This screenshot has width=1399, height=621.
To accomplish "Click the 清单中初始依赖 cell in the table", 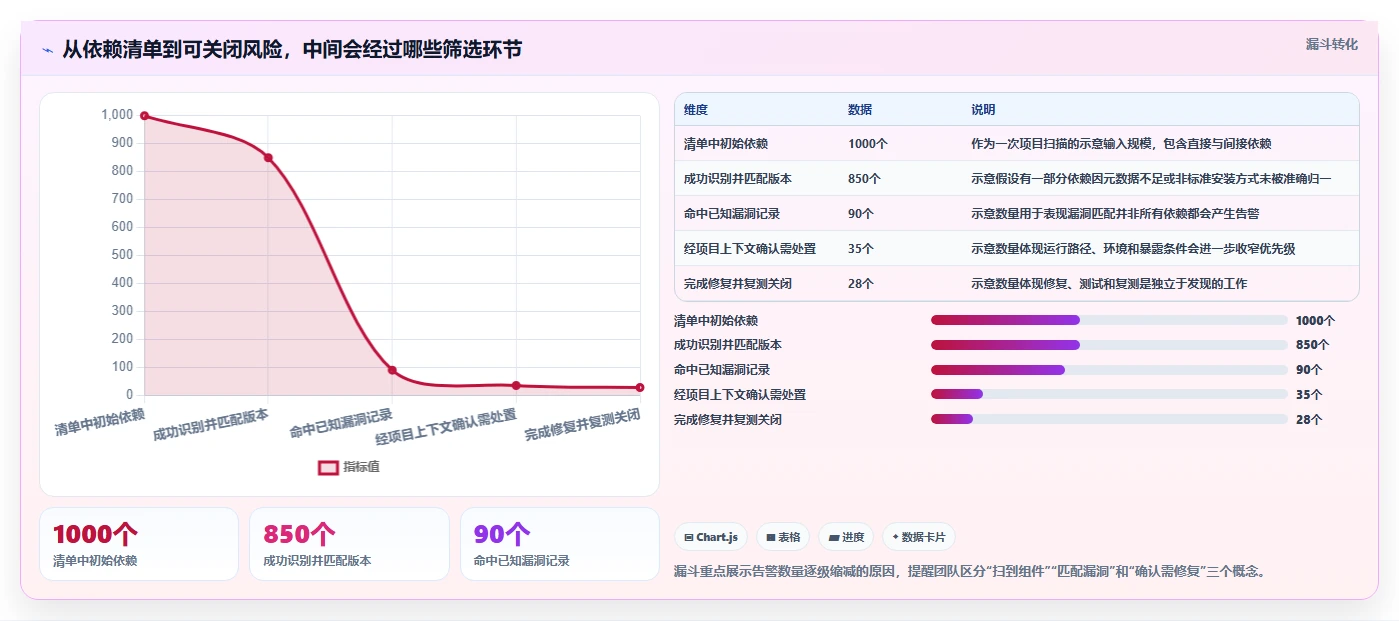I will pos(726,143).
